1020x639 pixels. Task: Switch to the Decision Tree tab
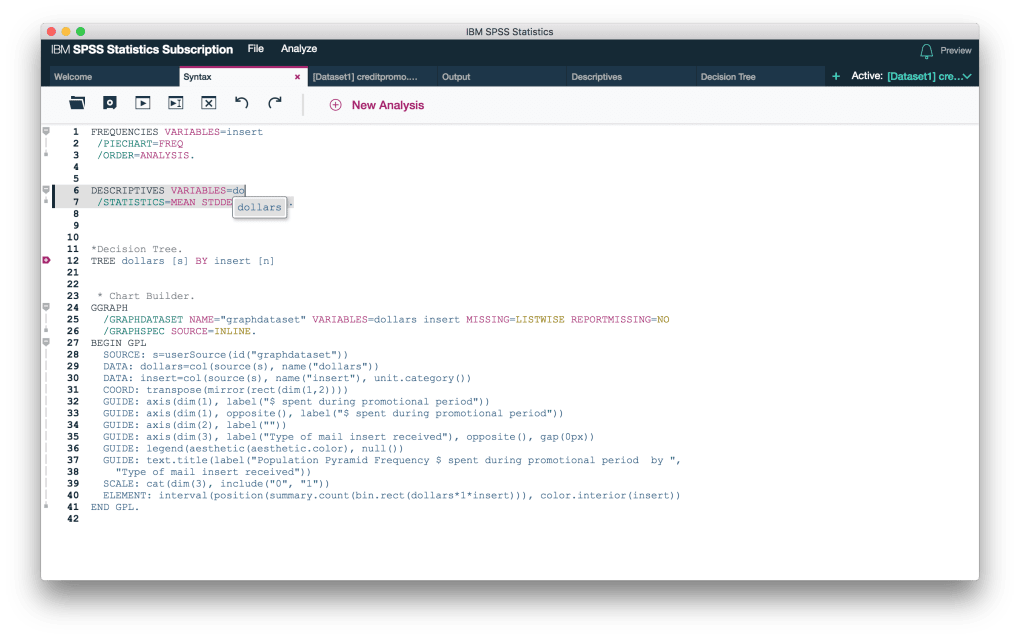click(x=760, y=77)
